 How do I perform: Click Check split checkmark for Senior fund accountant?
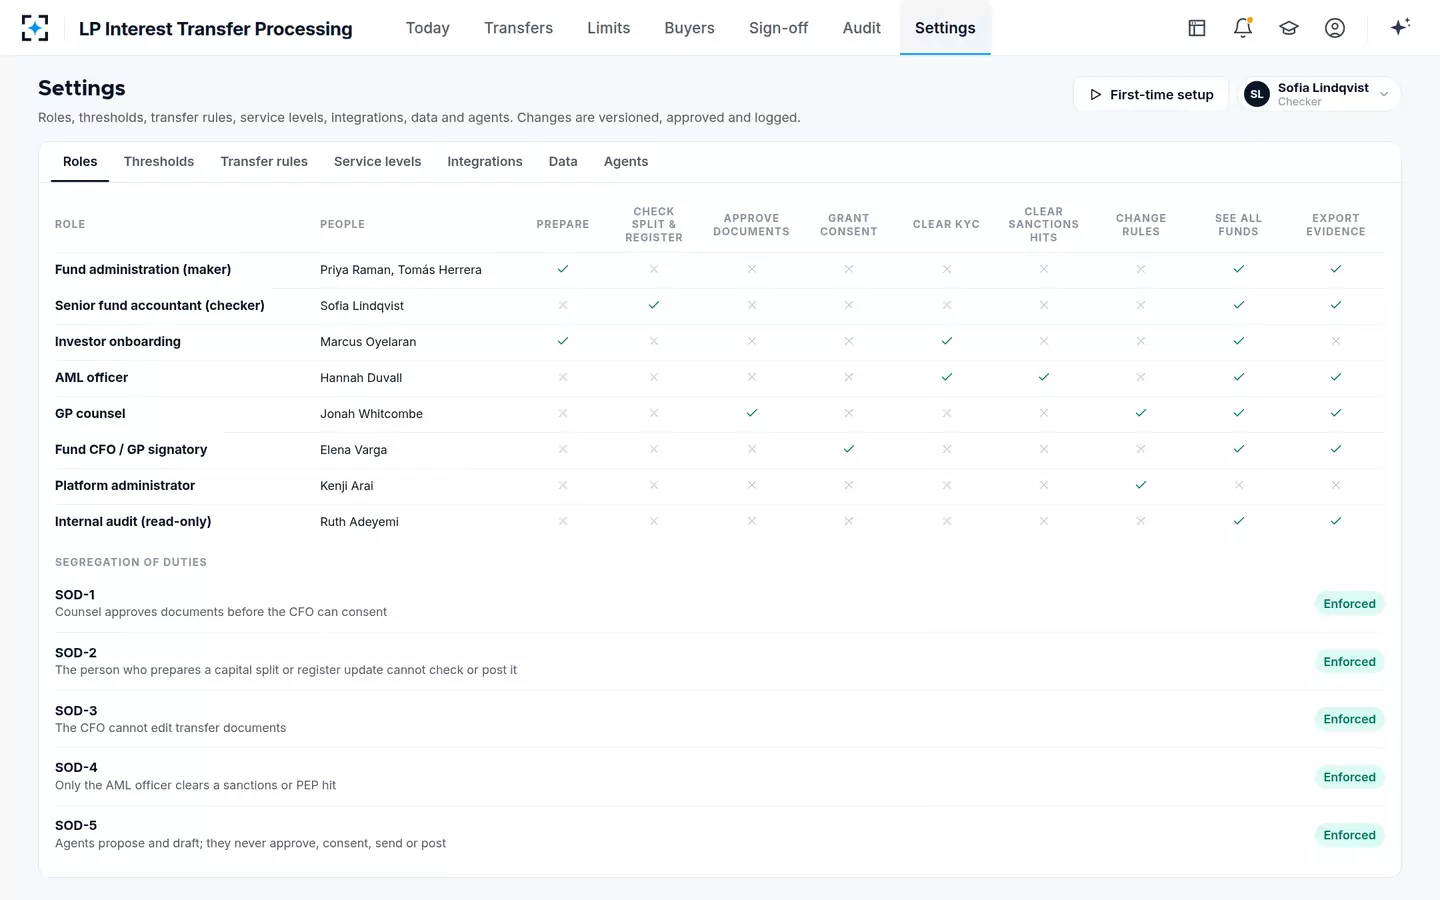click(x=654, y=305)
